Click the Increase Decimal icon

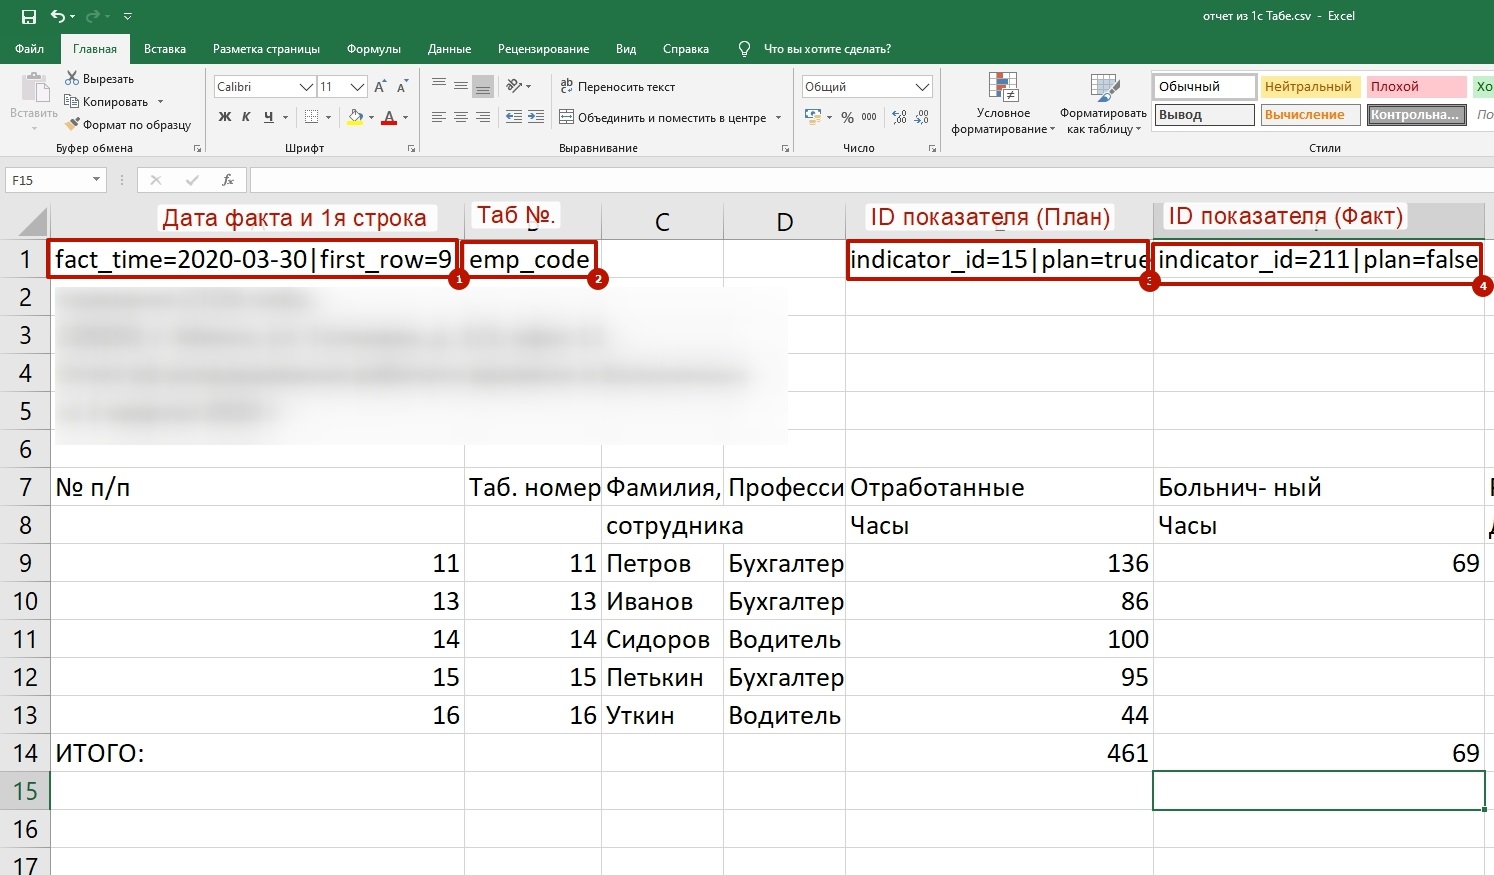point(899,117)
